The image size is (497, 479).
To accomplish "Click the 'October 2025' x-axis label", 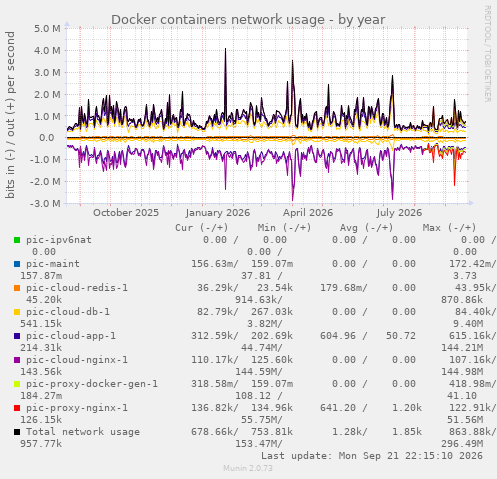I will pos(126,213).
